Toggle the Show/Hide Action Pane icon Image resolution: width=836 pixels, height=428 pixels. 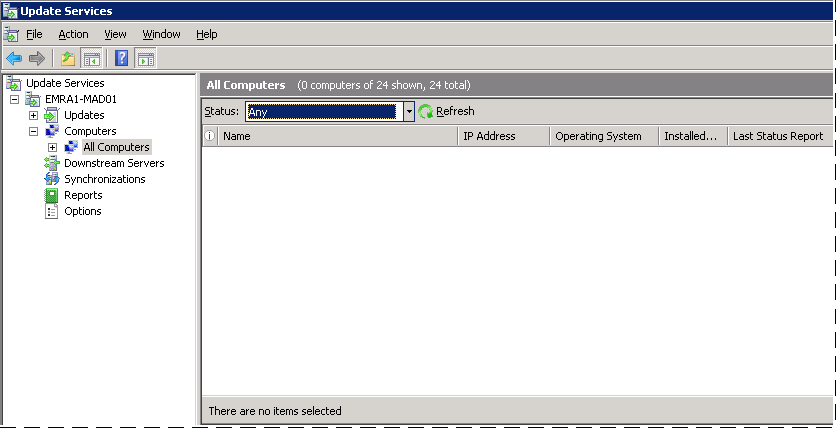pyautogui.click(x=146, y=58)
